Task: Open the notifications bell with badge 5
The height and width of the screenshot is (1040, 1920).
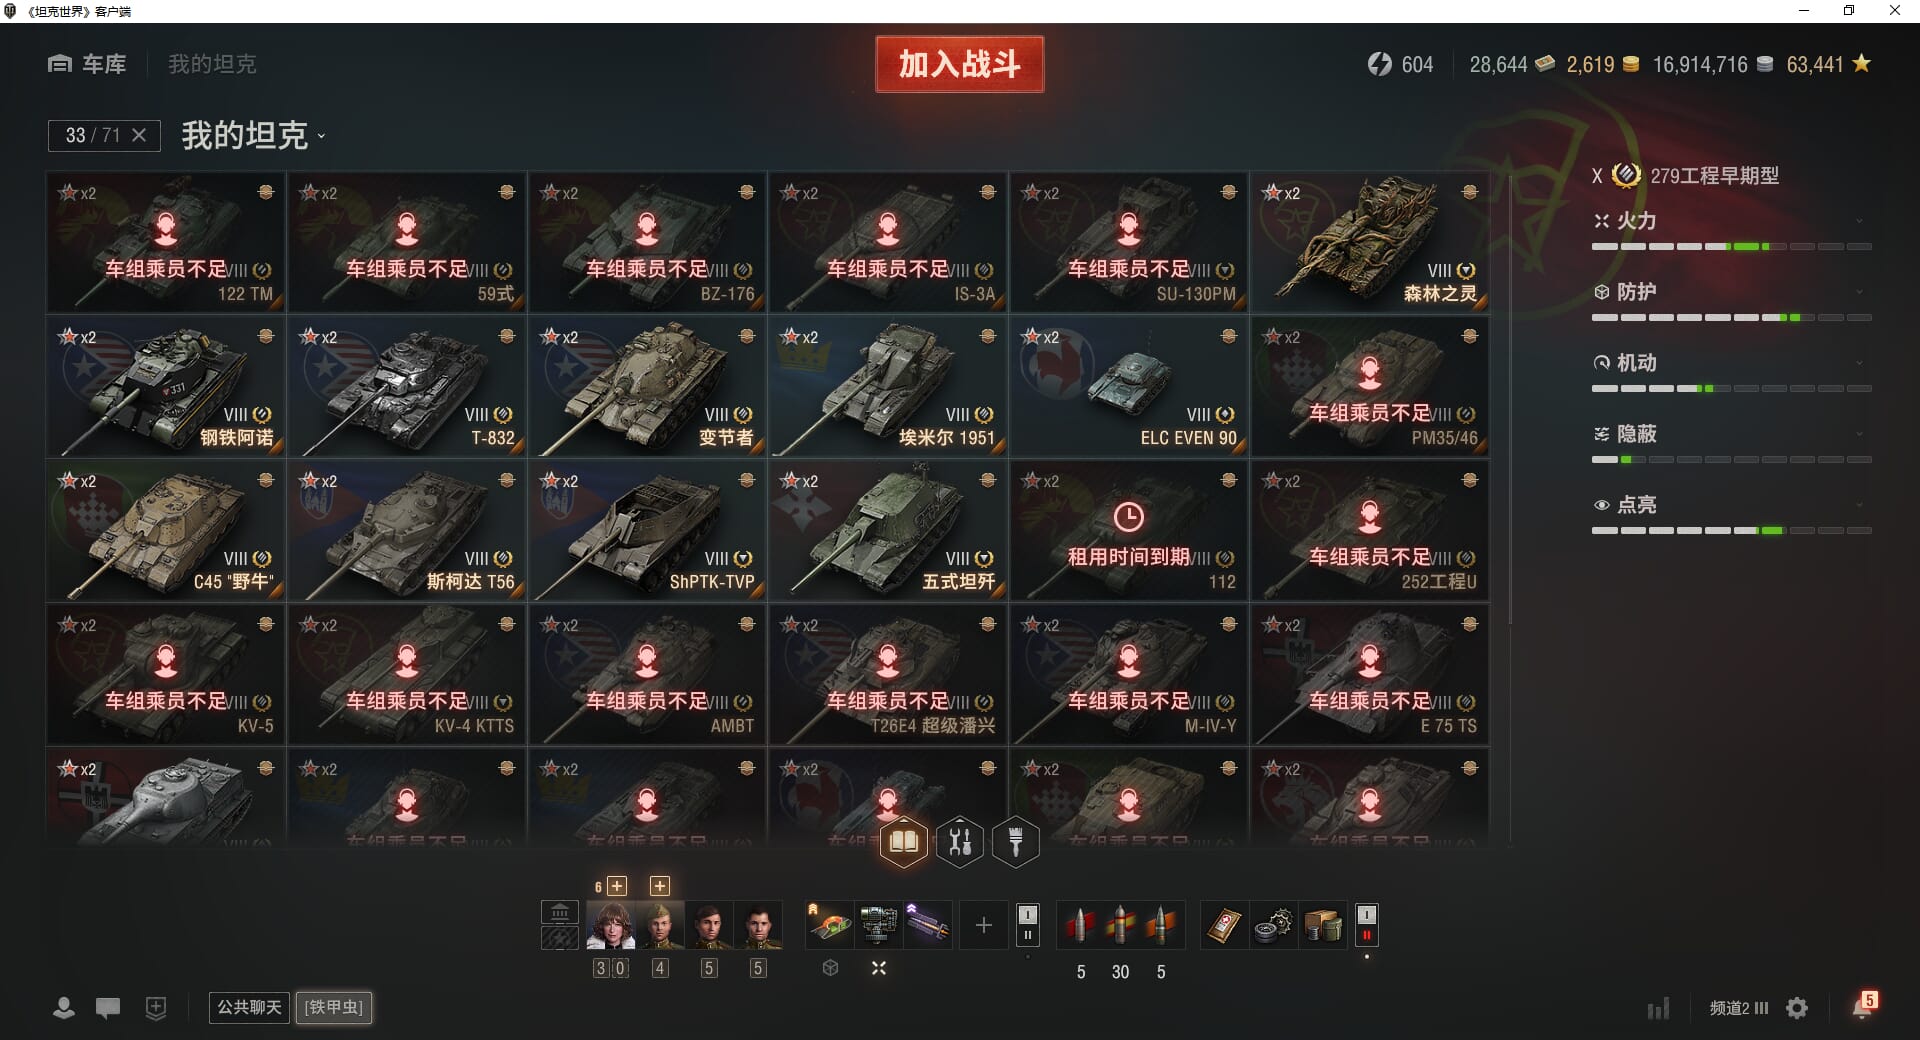Action: 1863,1006
